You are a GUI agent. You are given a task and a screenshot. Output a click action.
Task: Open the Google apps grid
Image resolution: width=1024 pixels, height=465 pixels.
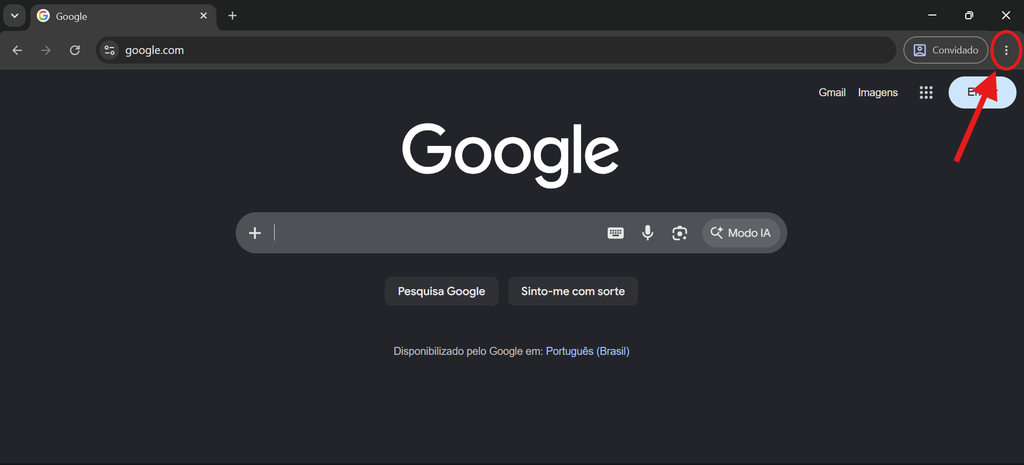[x=925, y=93]
